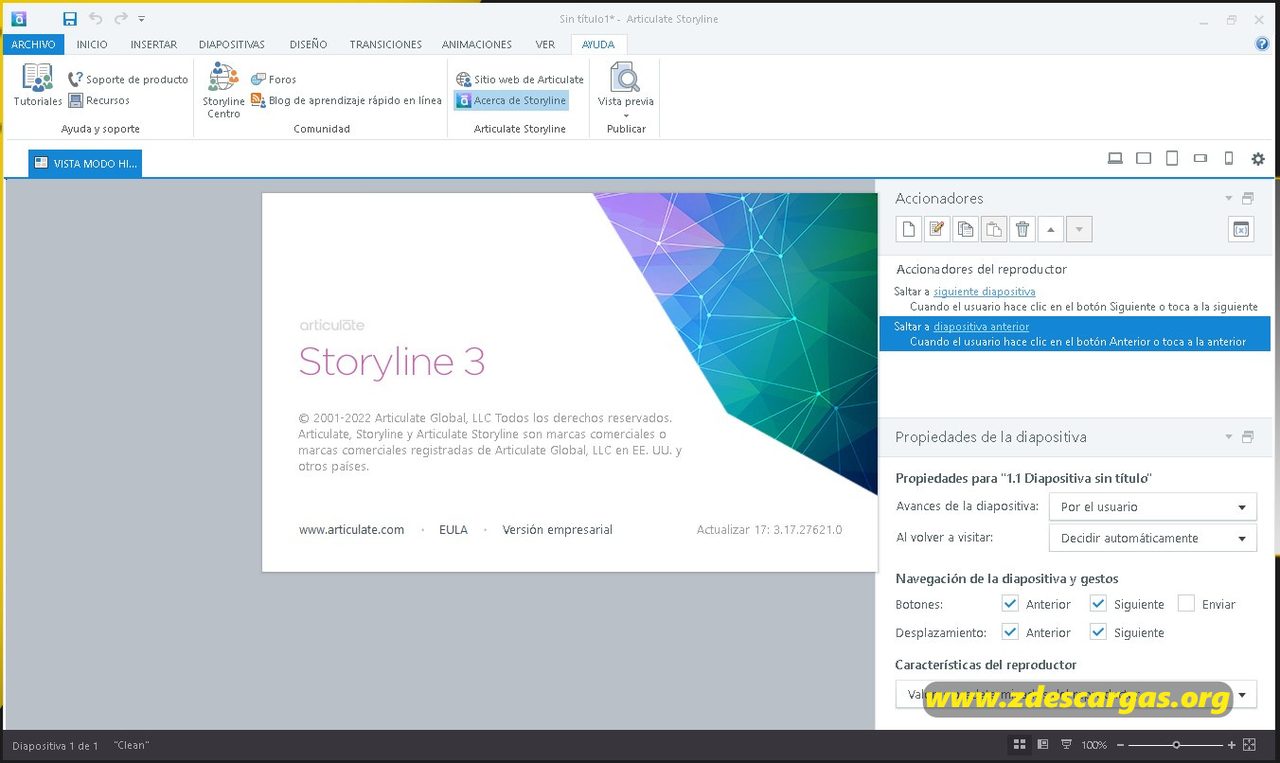Image resolution: width=1280 pixels, height=763 pixels.
Task: Enable the Enviar button checkbox
Action: tap(1186, 603)
